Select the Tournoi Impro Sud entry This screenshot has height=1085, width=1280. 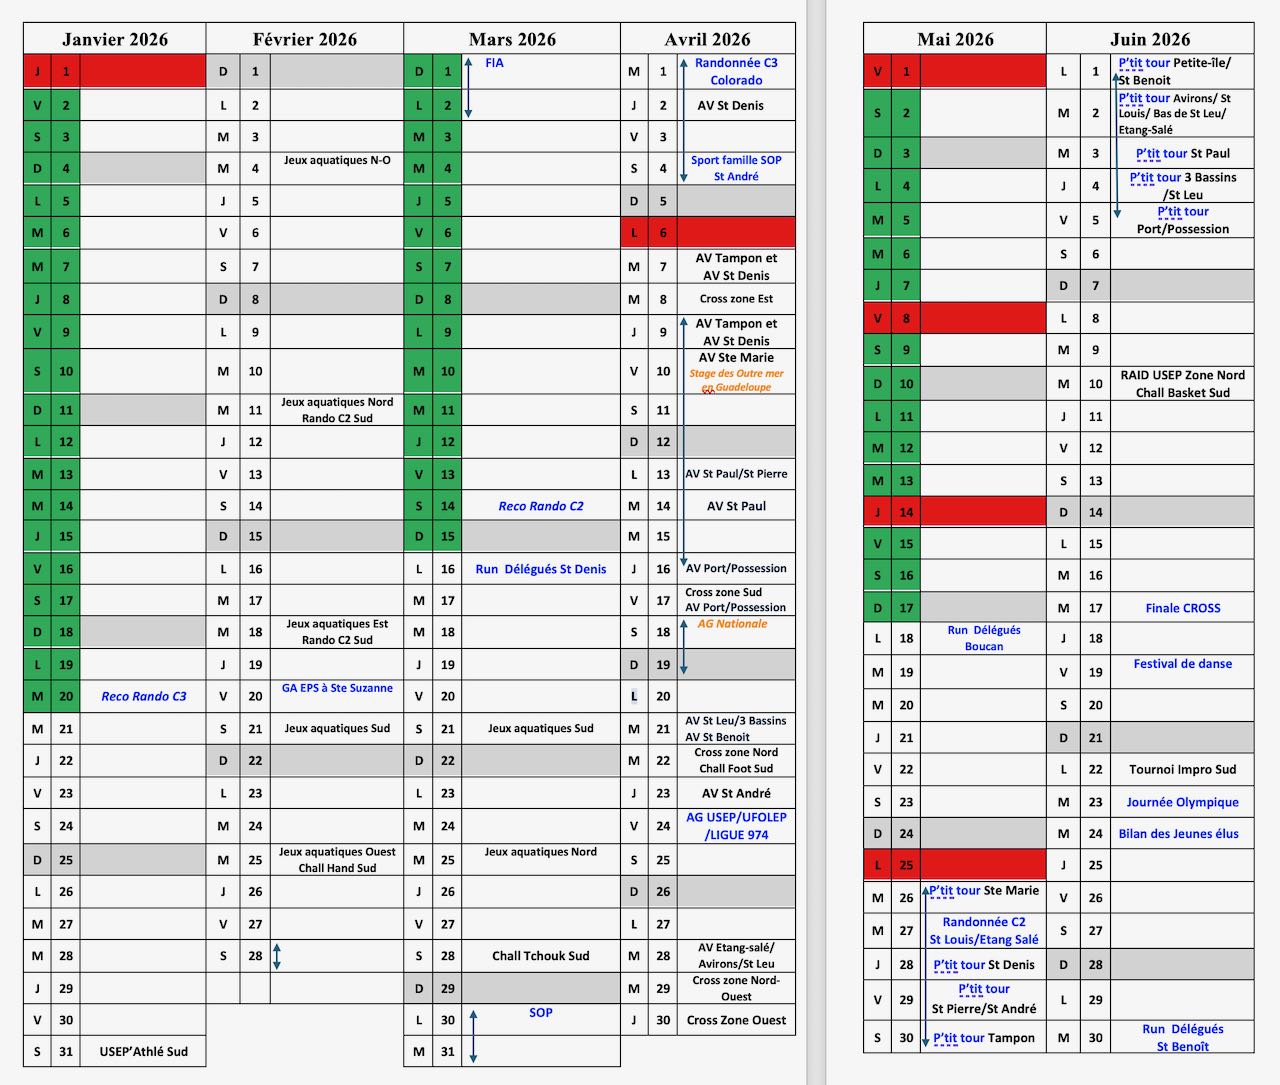[1182, 769]
